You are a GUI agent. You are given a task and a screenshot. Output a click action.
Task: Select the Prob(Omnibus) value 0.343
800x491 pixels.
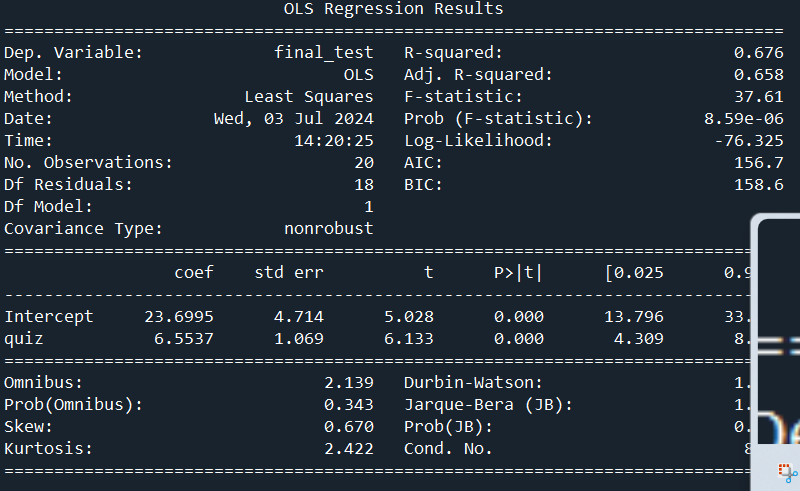(x=349, y=404)
